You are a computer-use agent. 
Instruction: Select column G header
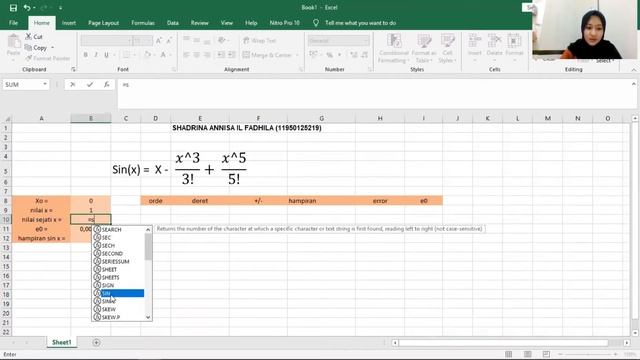pos(321,118)
